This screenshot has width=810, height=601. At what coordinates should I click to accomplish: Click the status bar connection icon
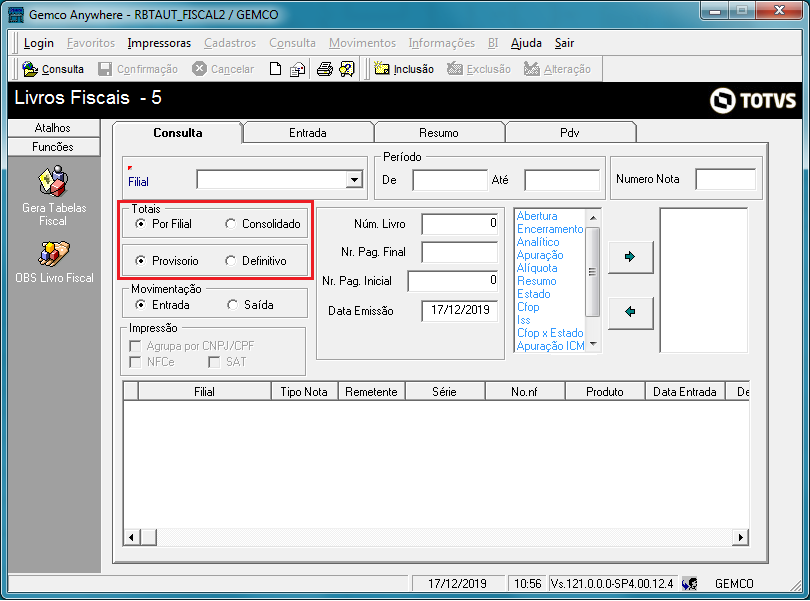coord(689,584)
